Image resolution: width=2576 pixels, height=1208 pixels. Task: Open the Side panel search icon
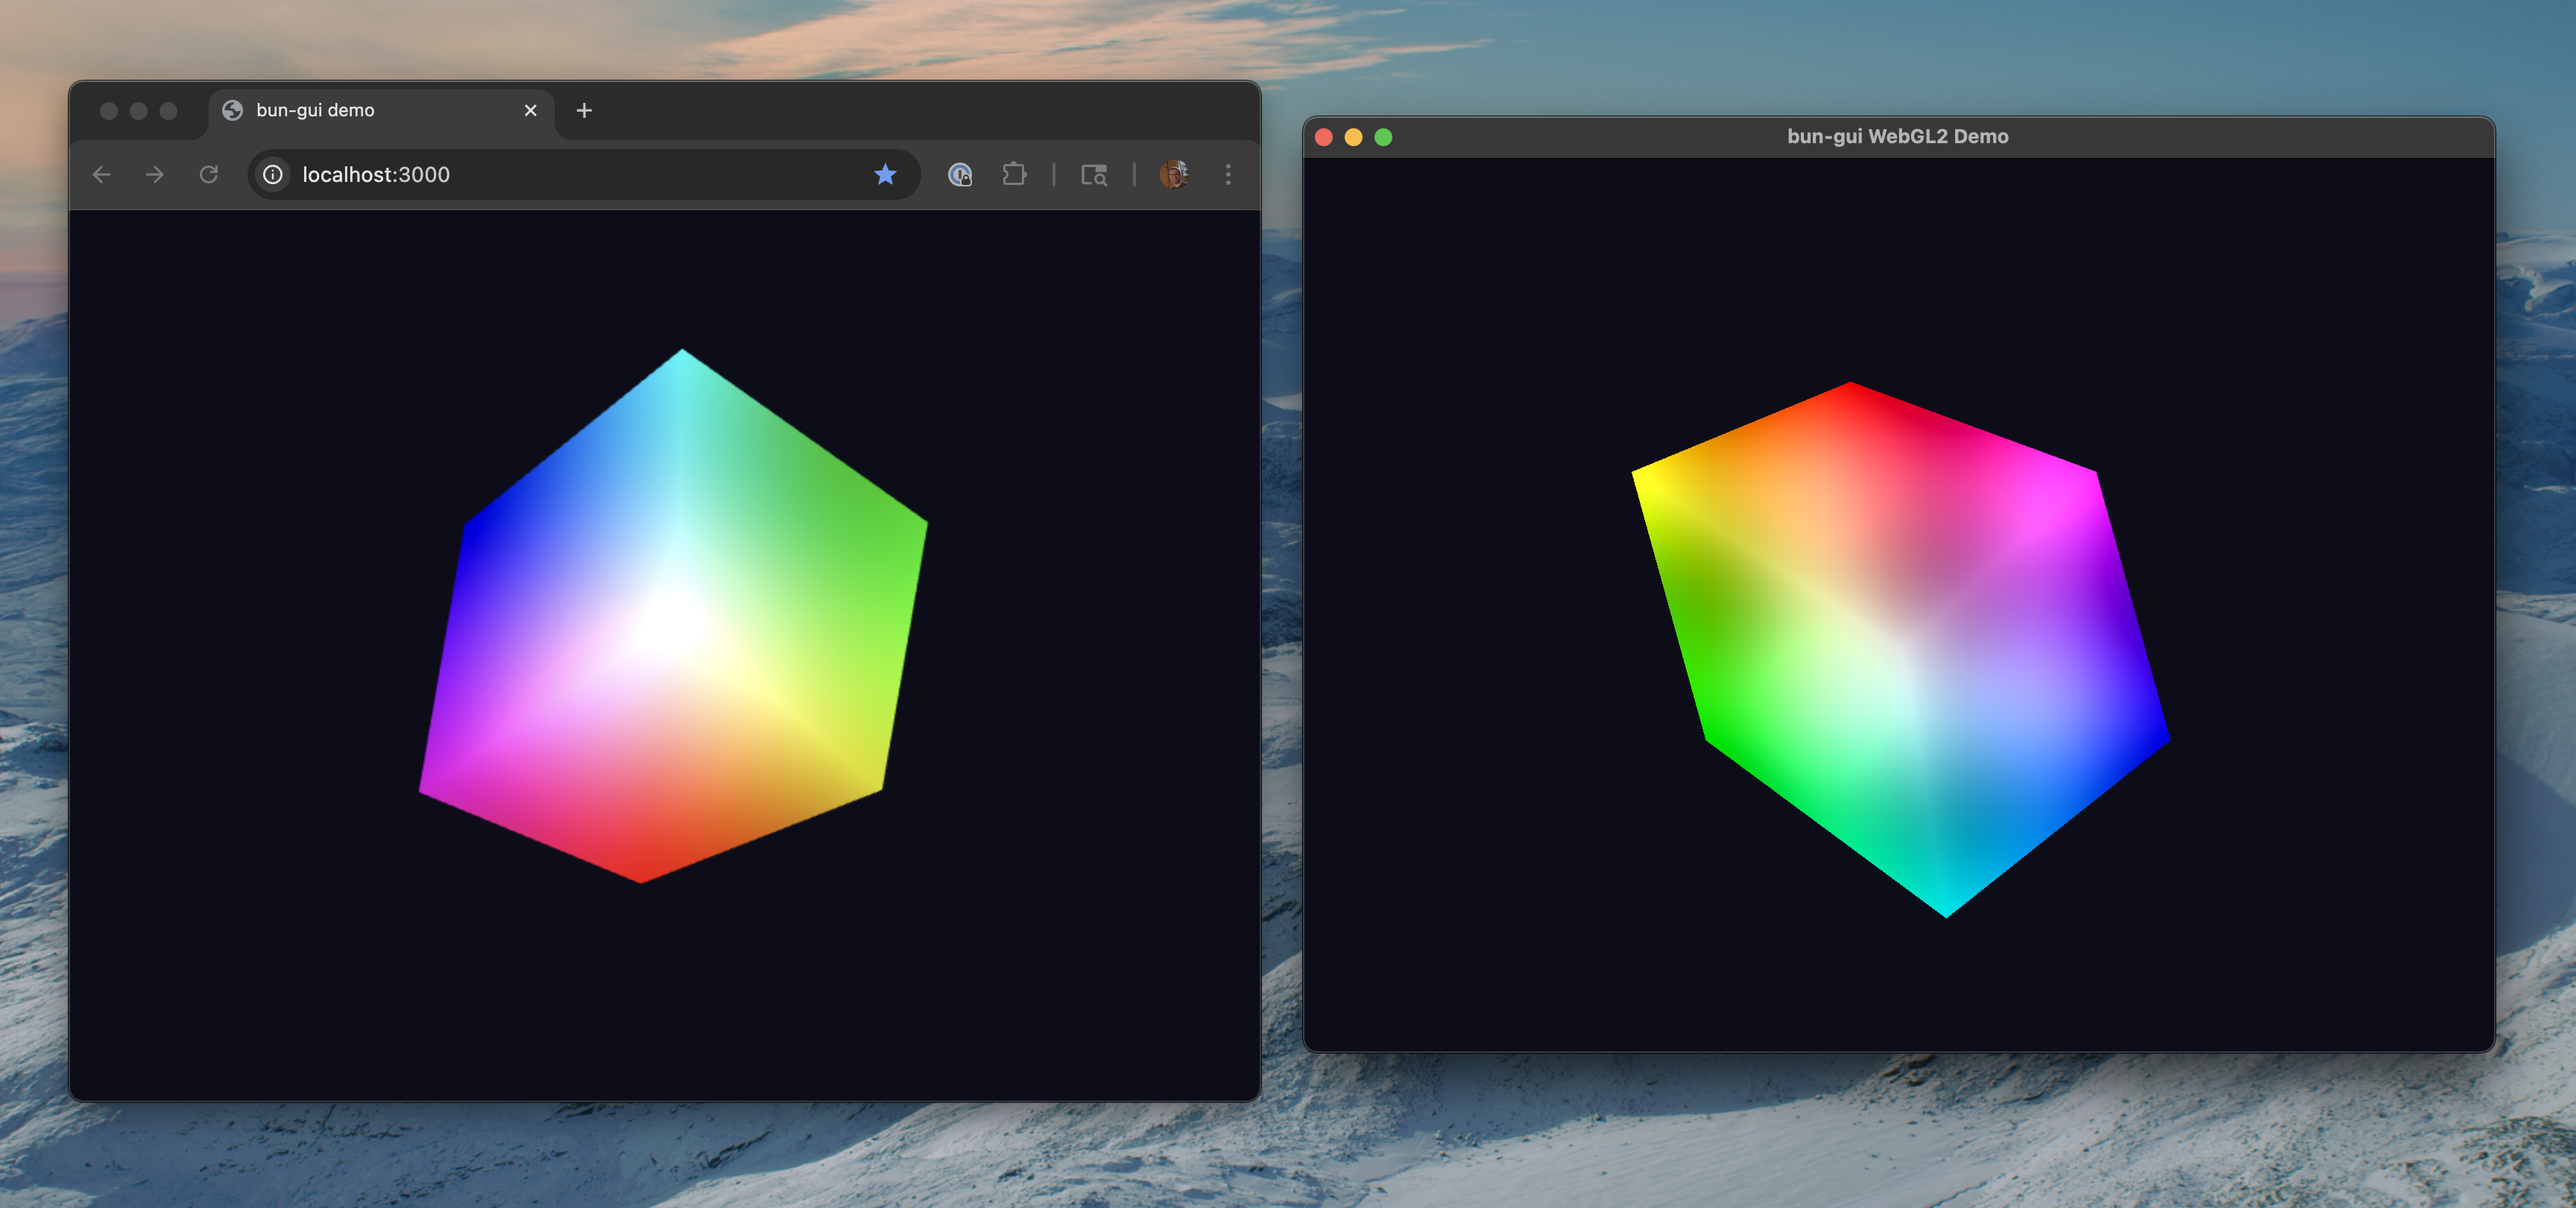tap(1095, 174)
